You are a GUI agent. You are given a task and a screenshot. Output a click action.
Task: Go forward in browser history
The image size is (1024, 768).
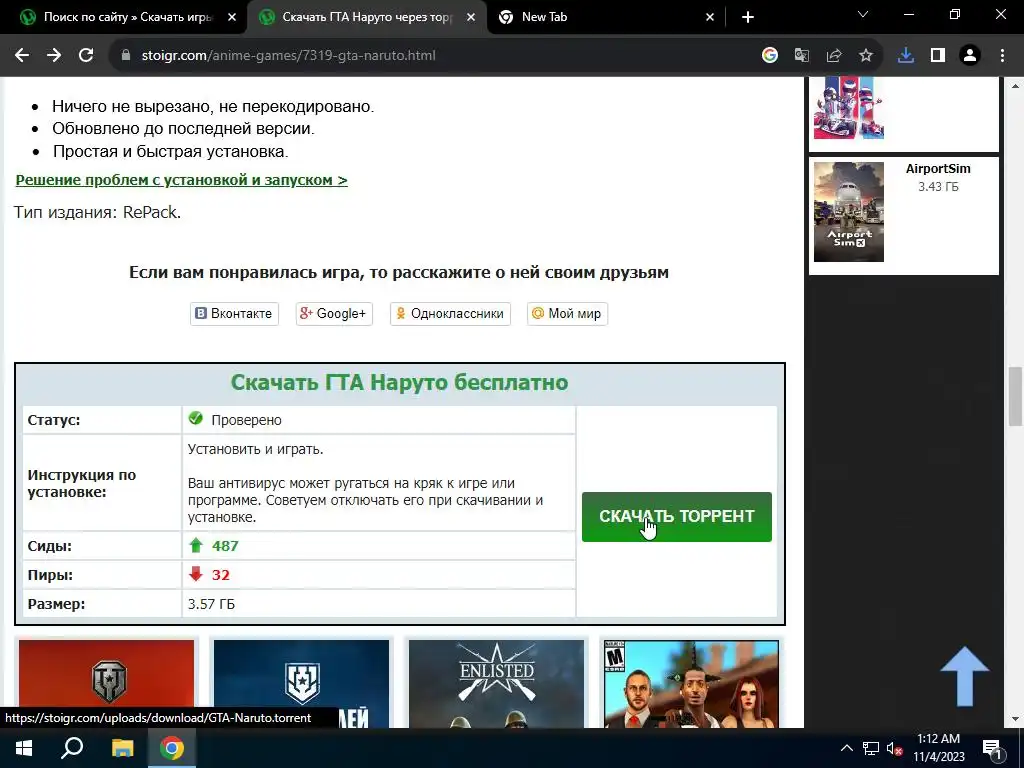tap(54, 56)
